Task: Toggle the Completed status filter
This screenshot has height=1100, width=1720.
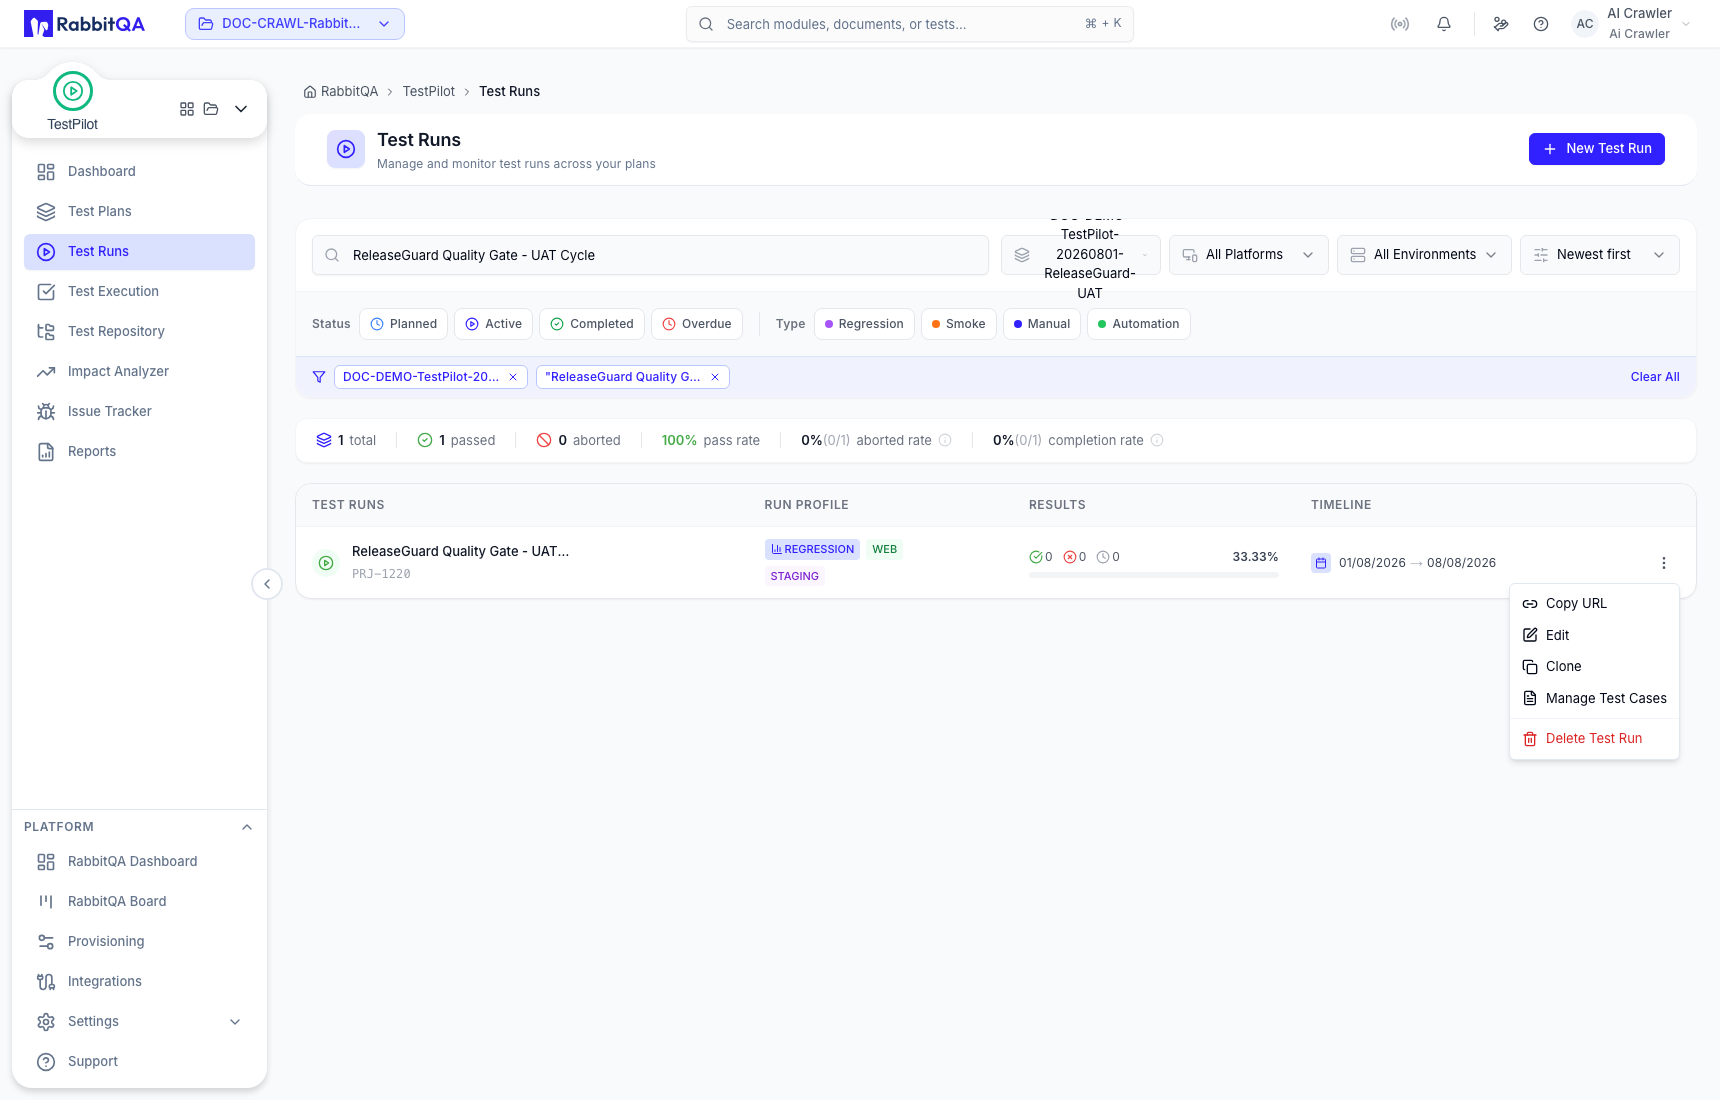Action: coord(592,324)
